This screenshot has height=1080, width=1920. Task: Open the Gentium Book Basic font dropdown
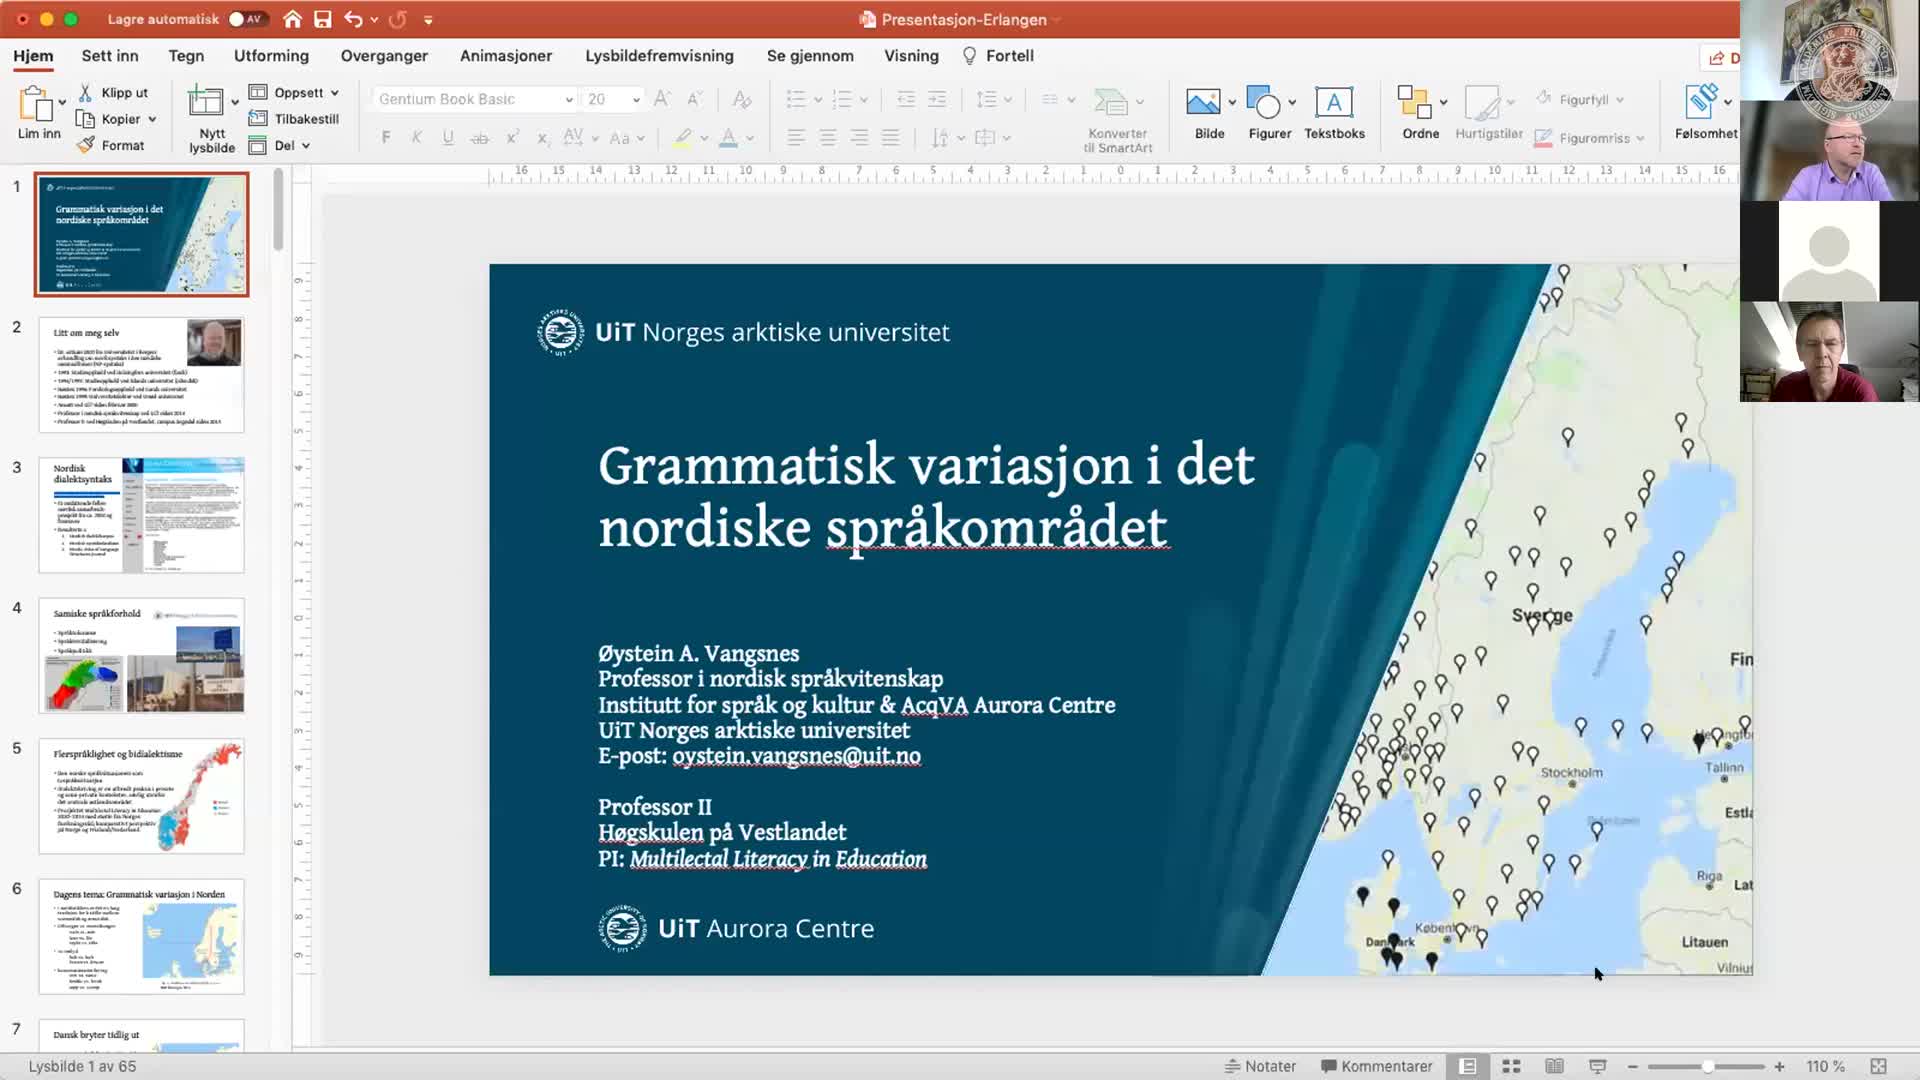click(x=569, y=99)
